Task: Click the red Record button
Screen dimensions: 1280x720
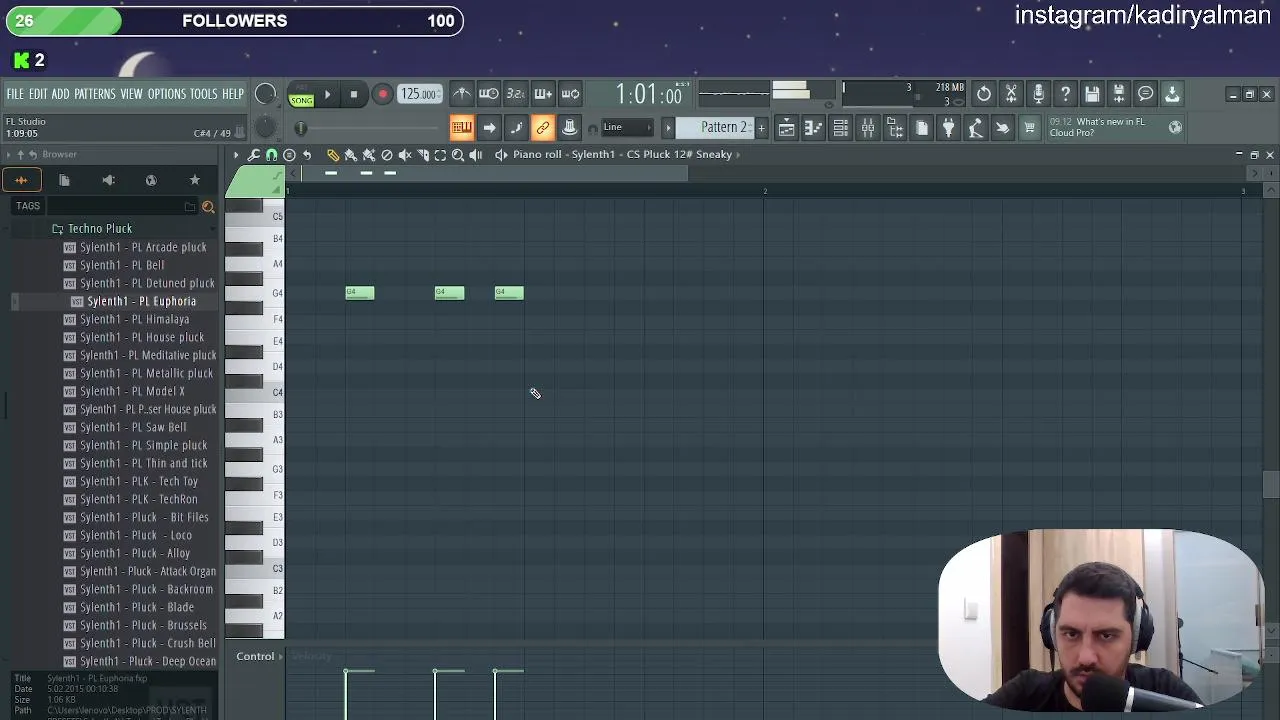Action: point(382,95)
